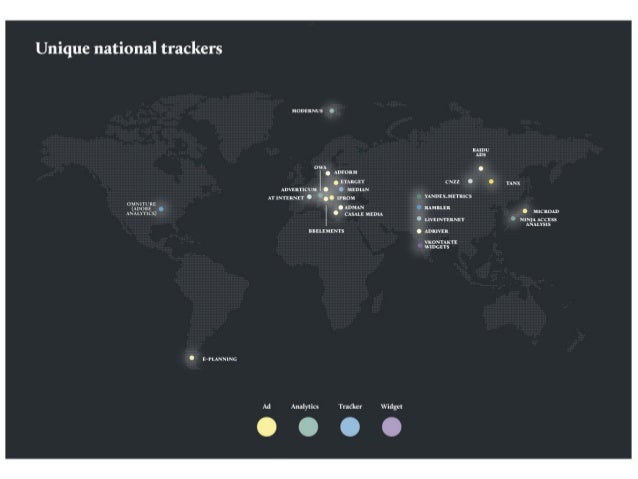Click the 'E-PLANNING' label text
The image size is (638, 479).
pos(220,359)
